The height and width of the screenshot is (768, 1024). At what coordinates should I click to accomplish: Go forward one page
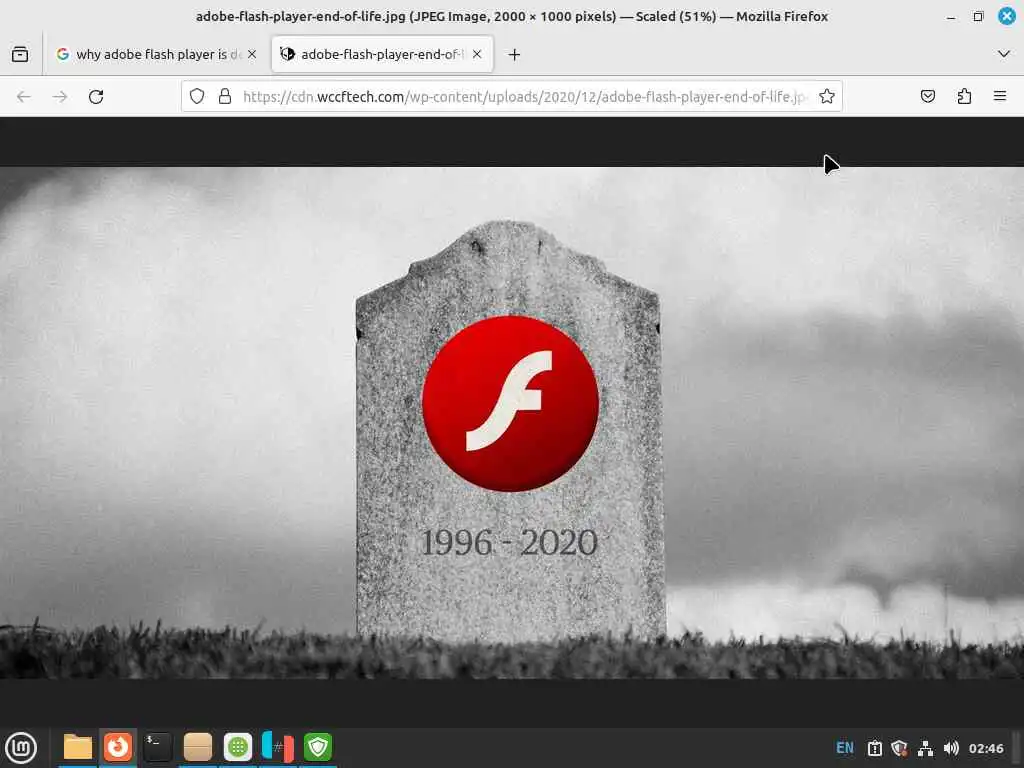click(x=60, y=97)
